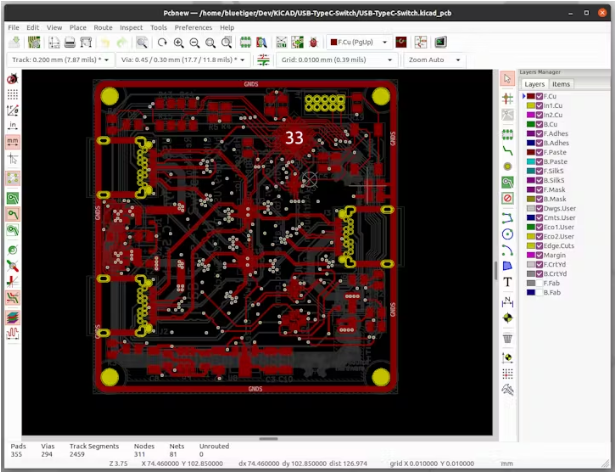This screenshot has width=616, height=472.
Task: Disable the Edge.Cuts layer checkbox
Action: click(539, 246)
